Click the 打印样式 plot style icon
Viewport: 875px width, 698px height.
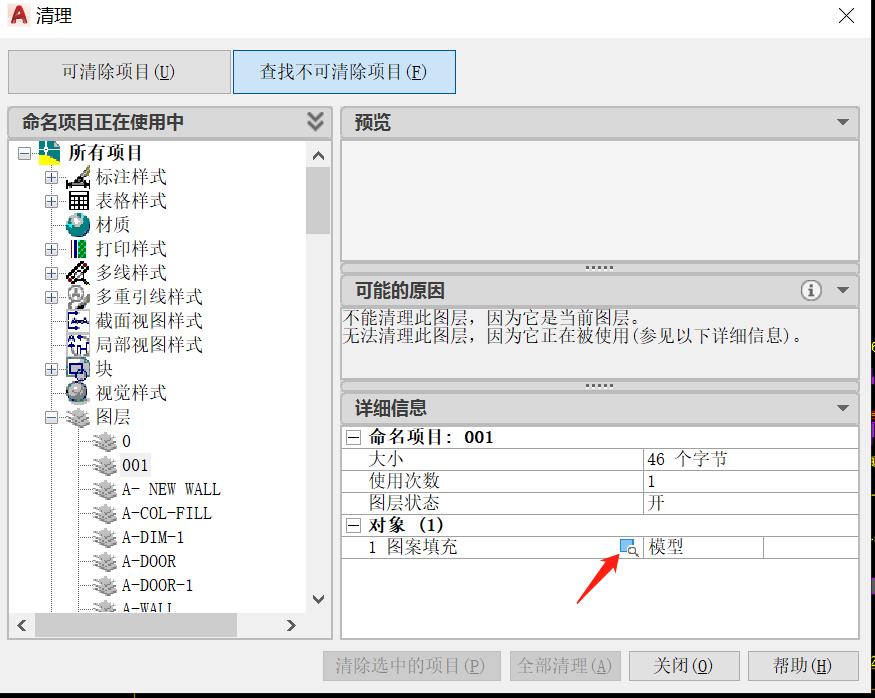[78, 249]
